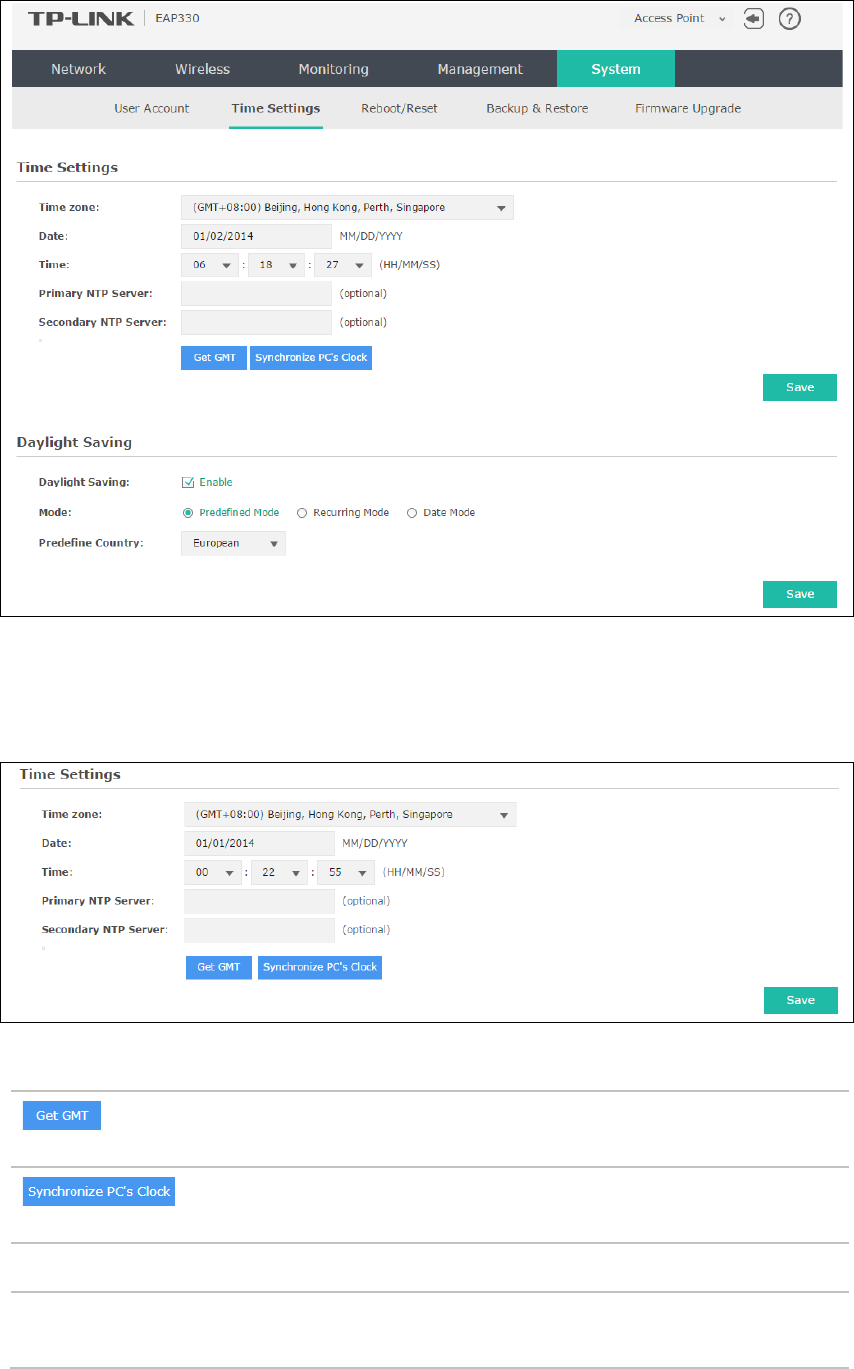Click the Primary NTP Server field in top panel

coord(256,293)
